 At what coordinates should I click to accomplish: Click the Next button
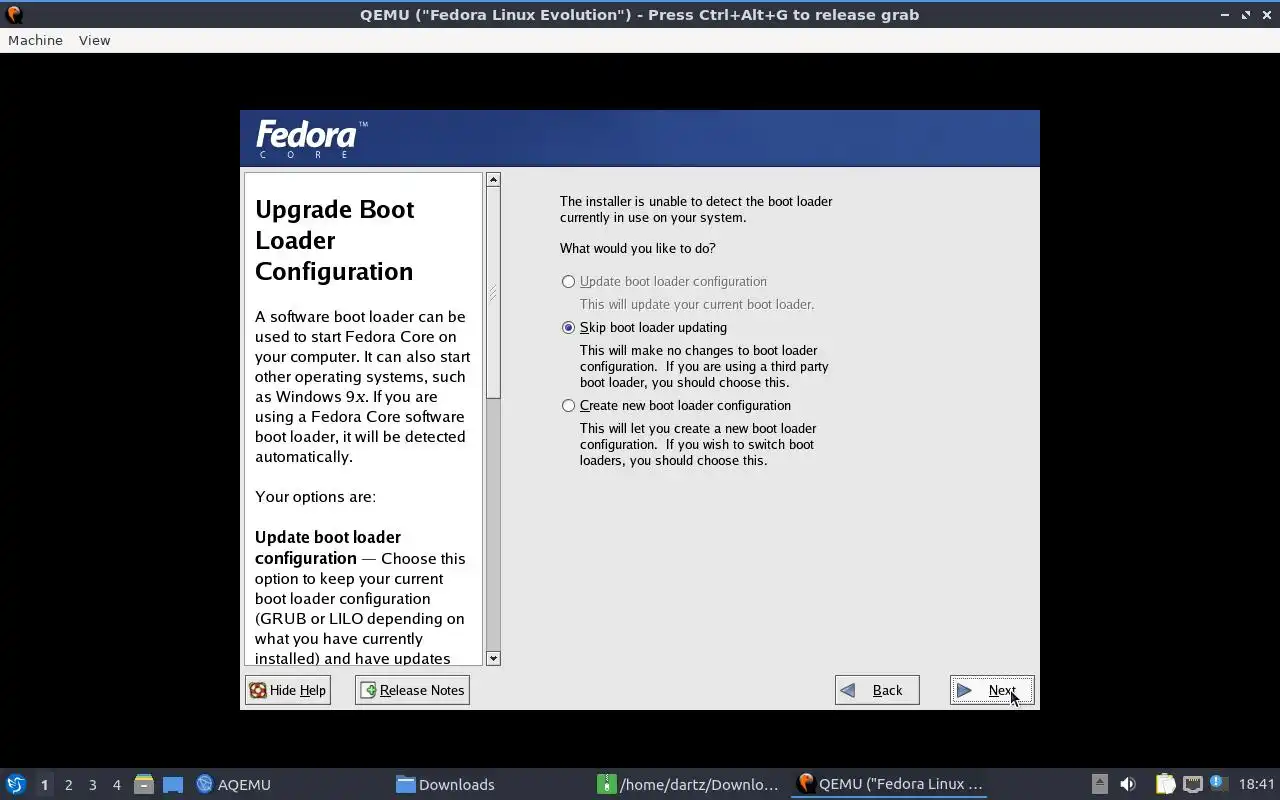tap(992, 690)
